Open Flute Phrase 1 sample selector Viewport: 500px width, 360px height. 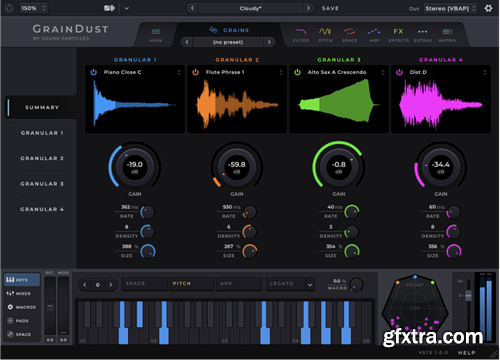point(244,72)
